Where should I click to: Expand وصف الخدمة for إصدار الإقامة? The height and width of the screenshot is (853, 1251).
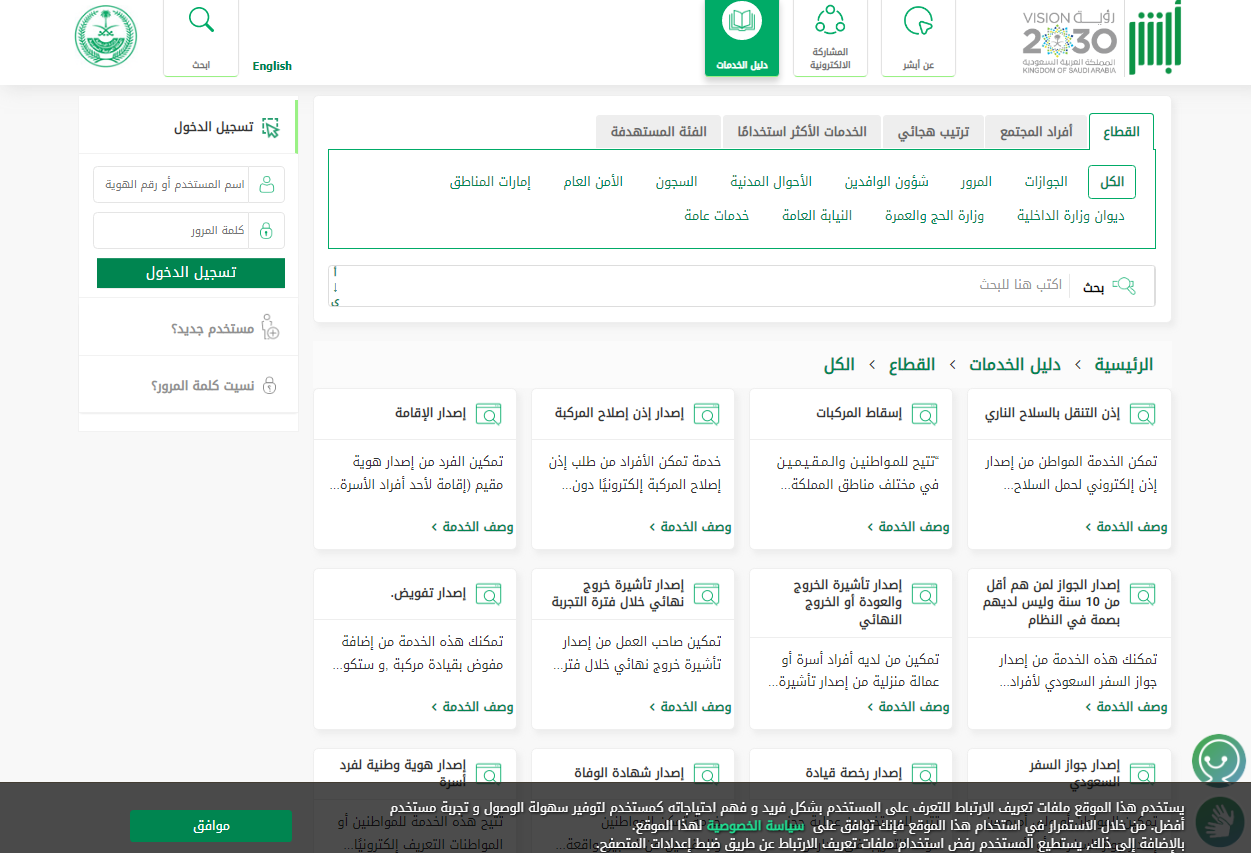(x=473, y=527)
